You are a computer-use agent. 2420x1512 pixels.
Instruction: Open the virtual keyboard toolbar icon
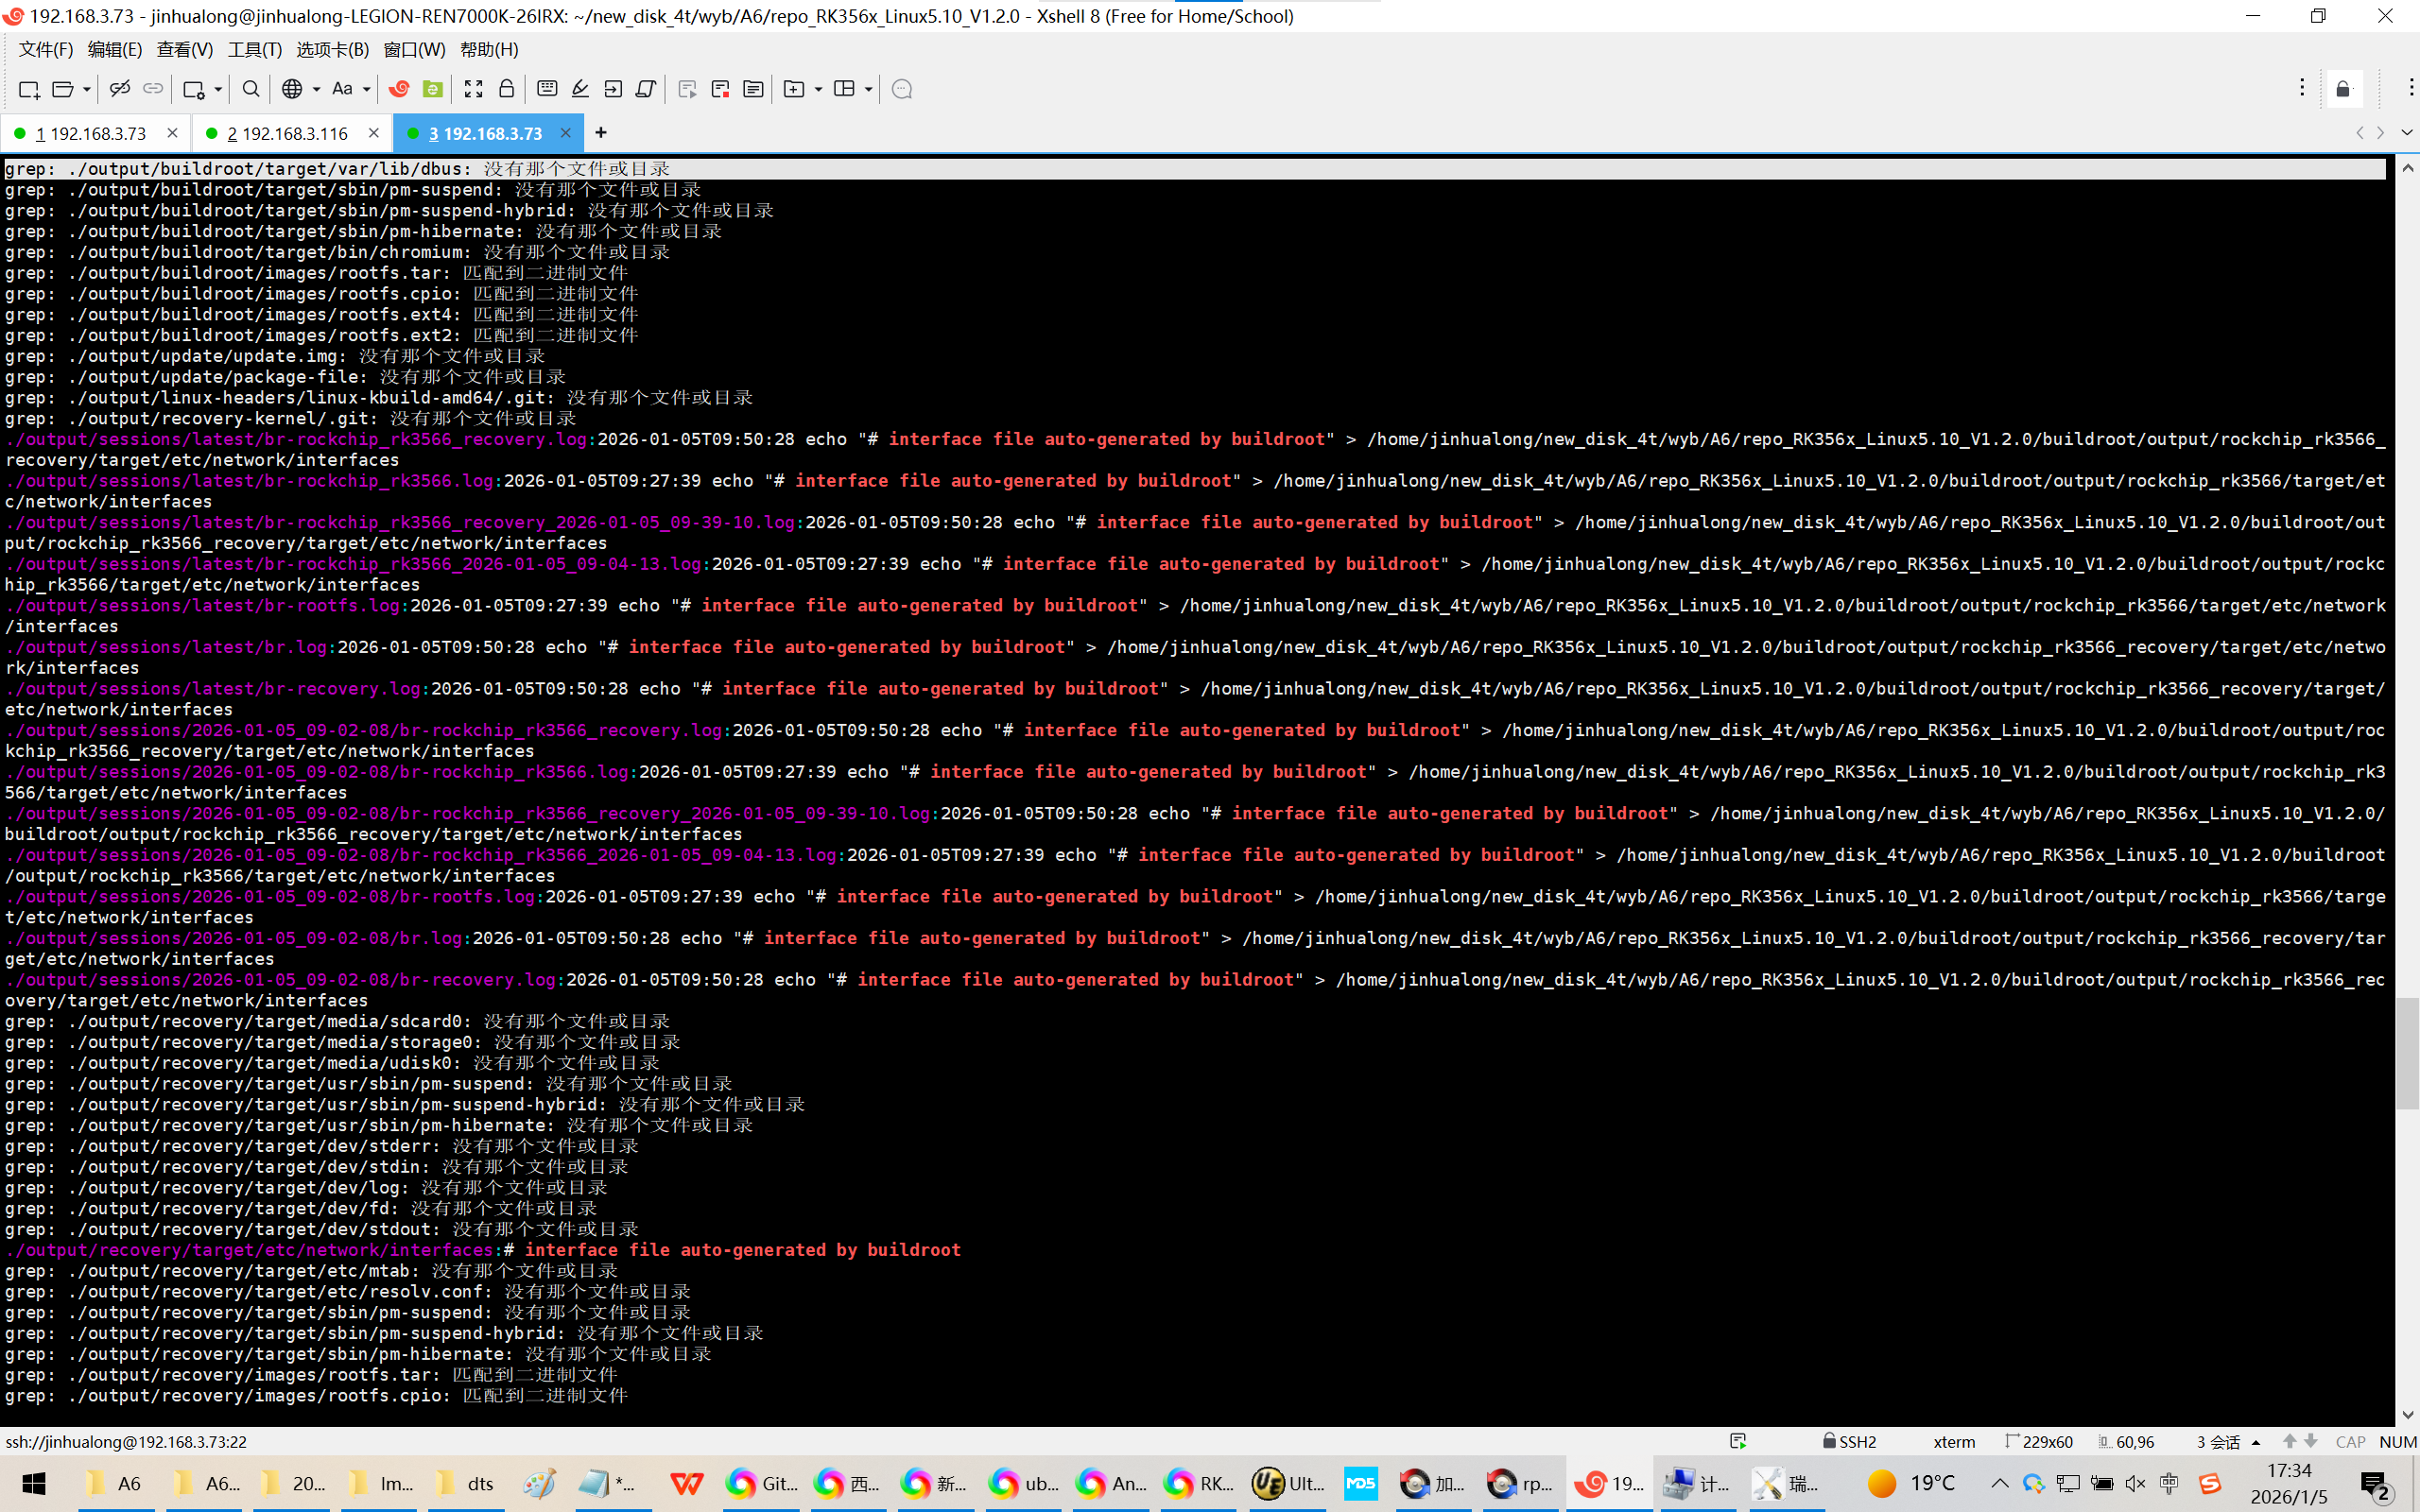click(547, 89)
